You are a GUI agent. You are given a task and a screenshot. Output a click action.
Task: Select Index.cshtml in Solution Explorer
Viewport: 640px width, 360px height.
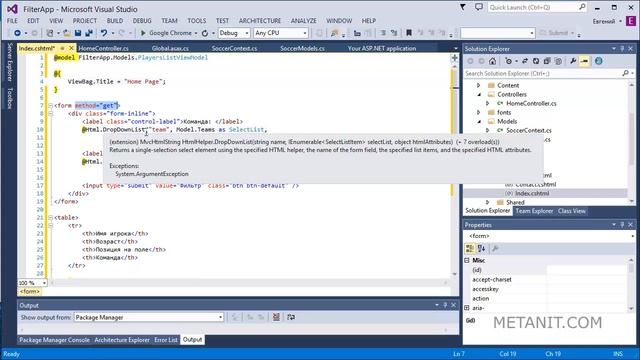click(x=532, y=193)
